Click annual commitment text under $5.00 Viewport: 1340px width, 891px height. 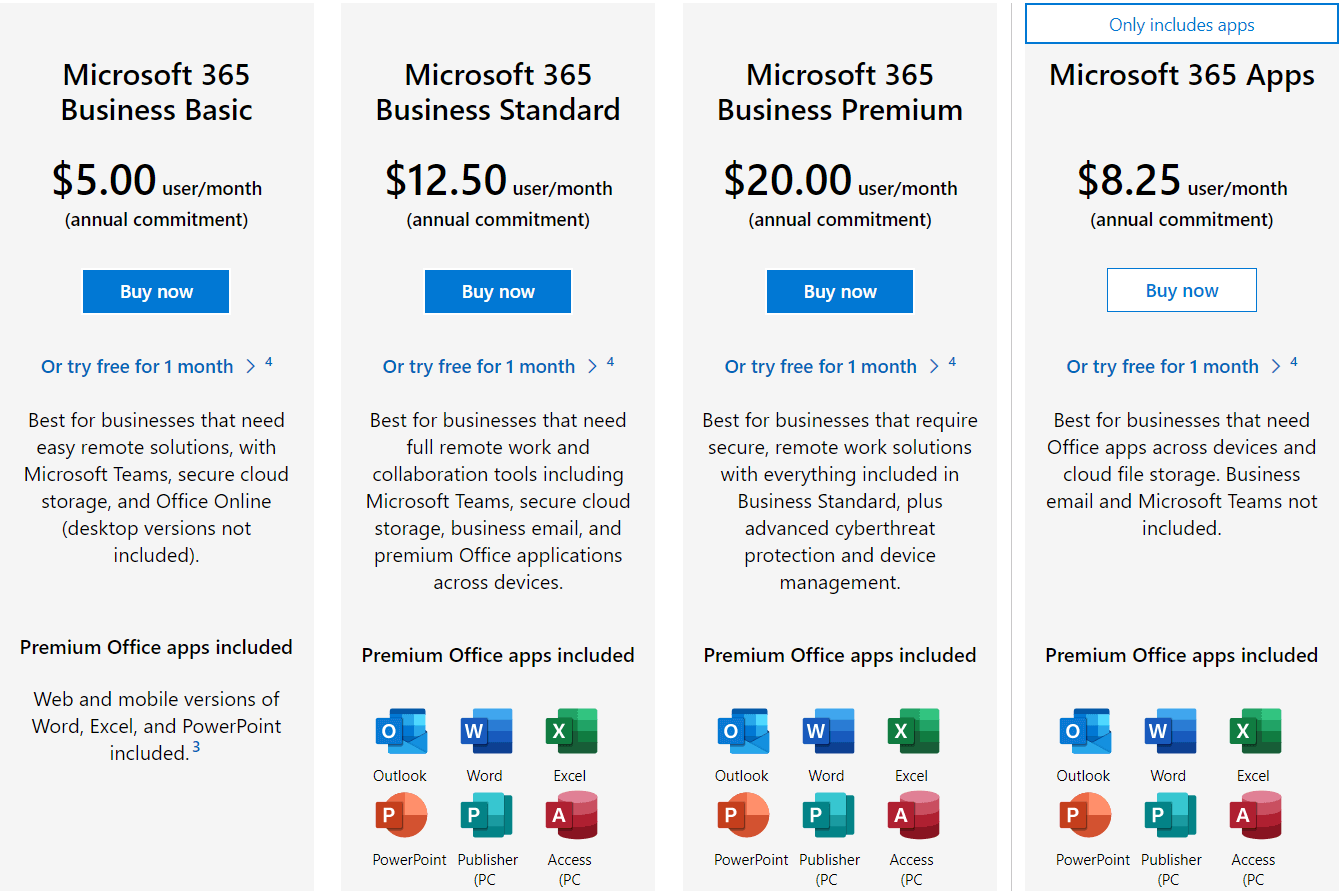pos(156,219)
